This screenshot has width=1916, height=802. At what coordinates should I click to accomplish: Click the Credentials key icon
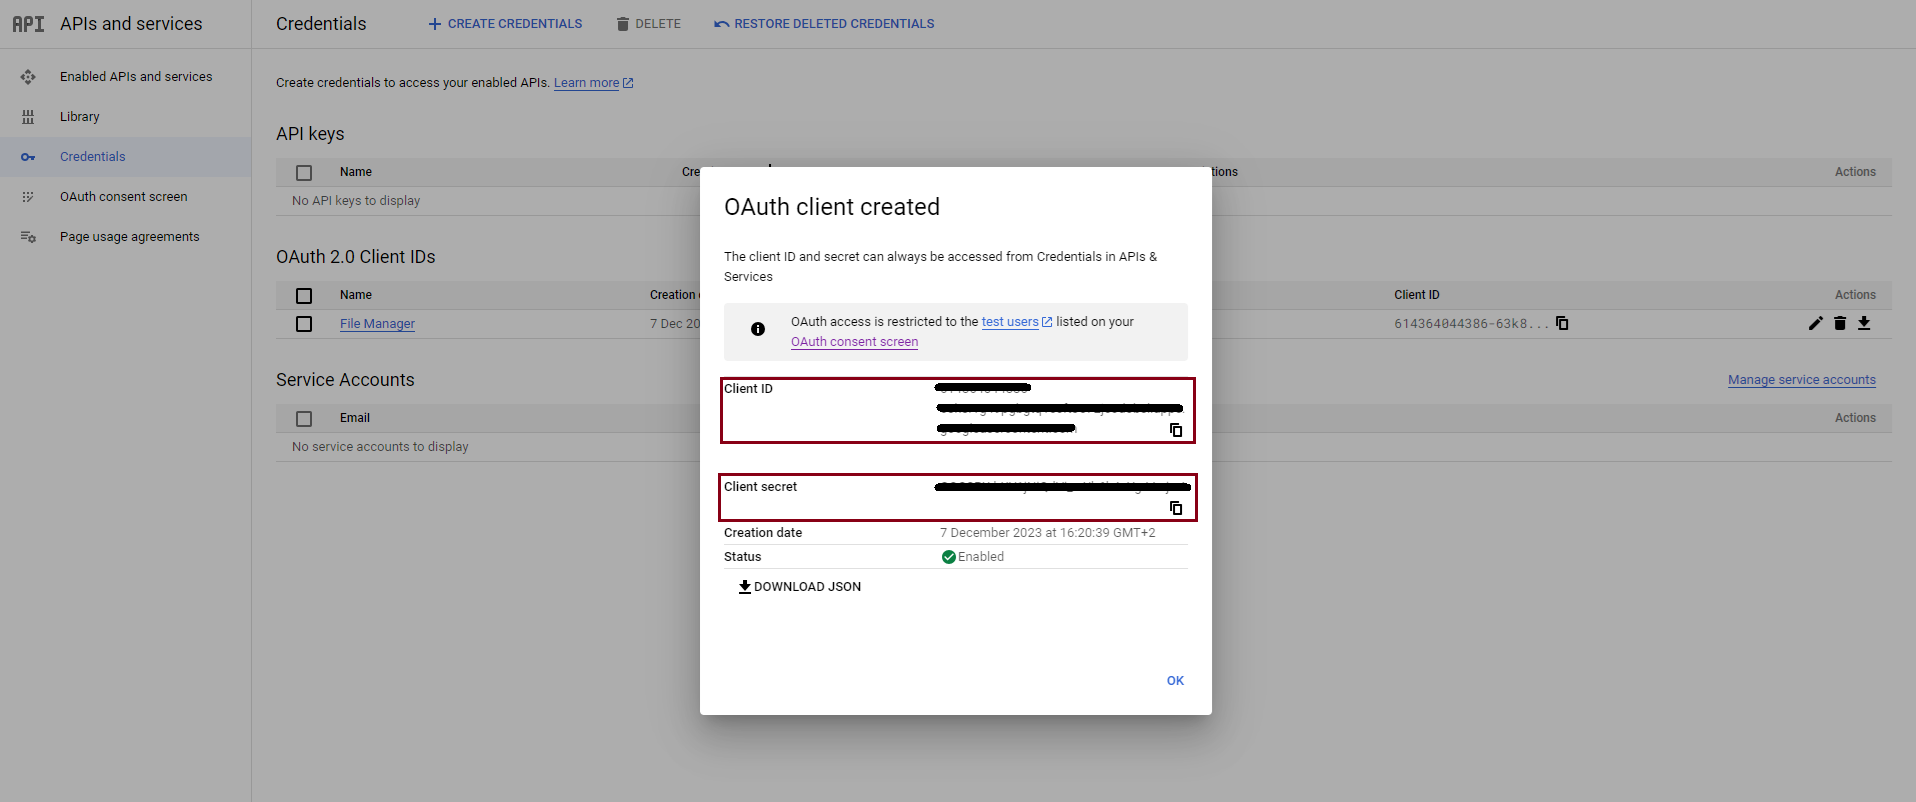click(x=28, y=157)
